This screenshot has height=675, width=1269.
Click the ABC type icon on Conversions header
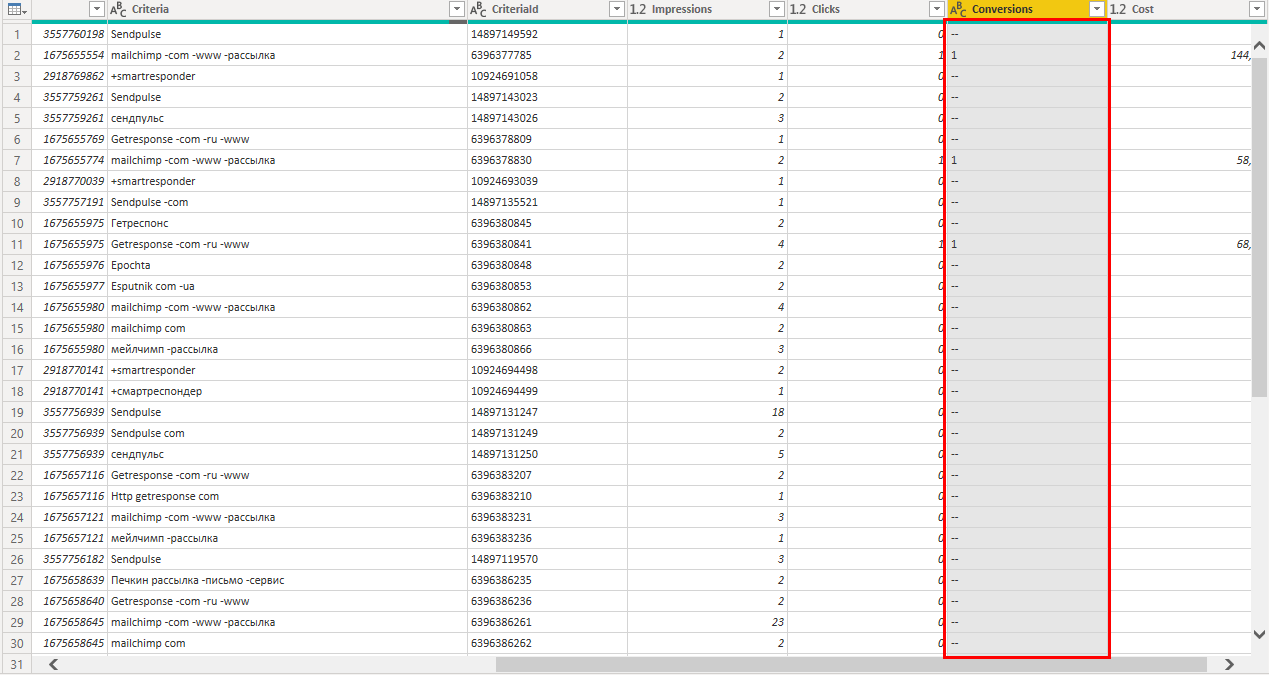(x=958, y=9)
